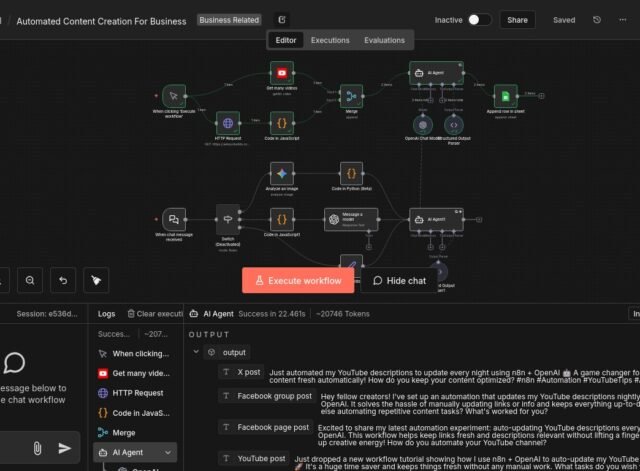Image resolution: width=640 pixels, height=471 pixels.
Task: Collapse the AI Agent log entry chevron
Action: coord(168,453)
